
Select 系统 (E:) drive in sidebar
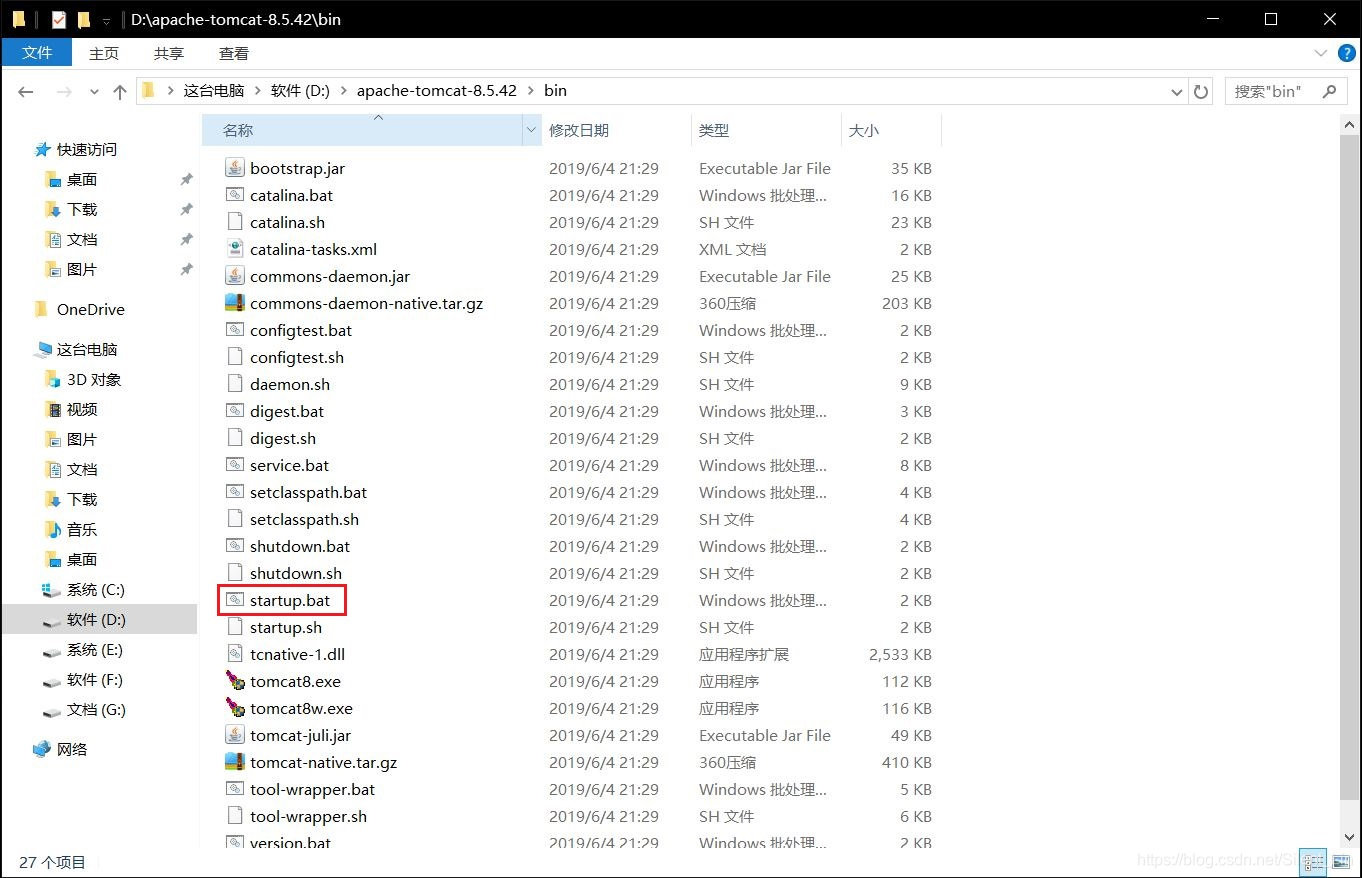95,649
